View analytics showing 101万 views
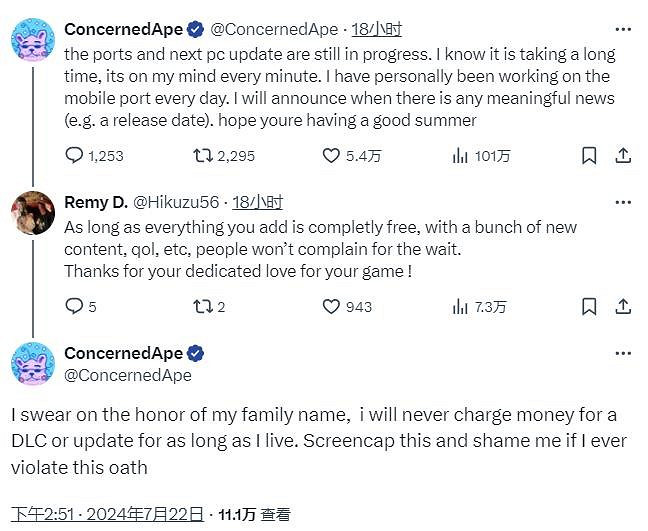 (461, 155)
